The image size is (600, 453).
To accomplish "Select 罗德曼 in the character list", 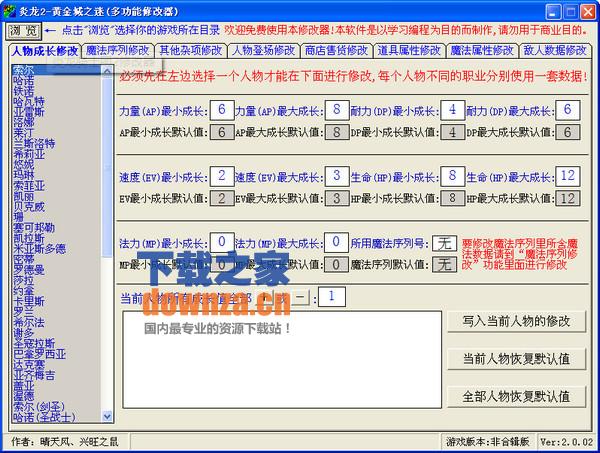I will (57, 270).
